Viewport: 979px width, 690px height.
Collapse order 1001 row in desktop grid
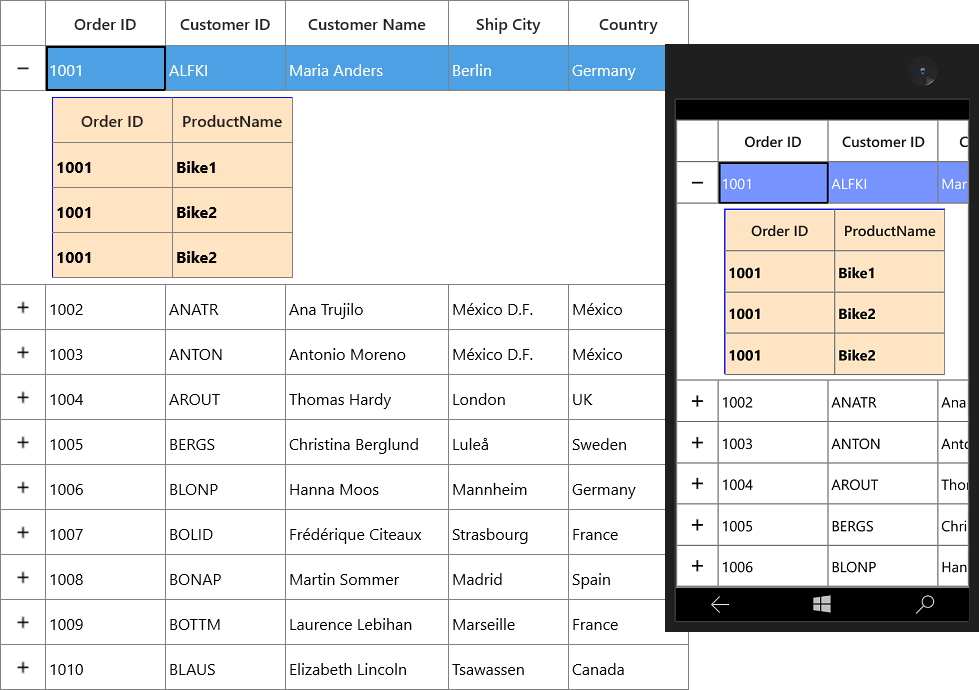click(x=23, y=68)
